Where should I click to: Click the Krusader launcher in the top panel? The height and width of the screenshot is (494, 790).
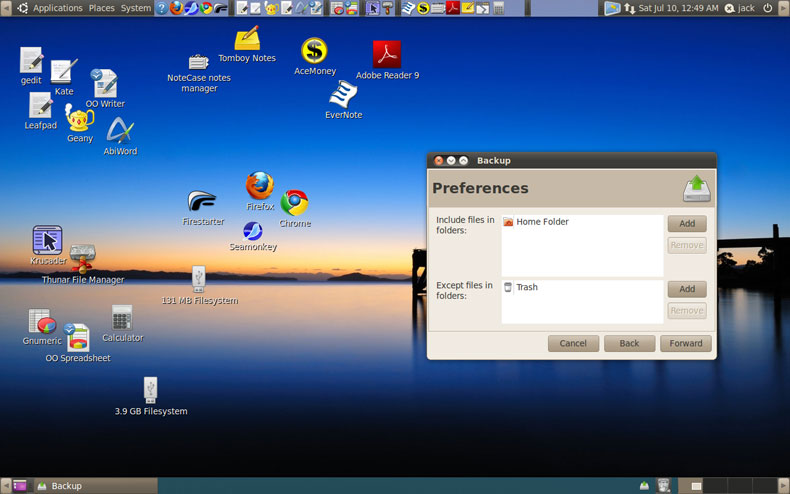[x=372, y=8]
